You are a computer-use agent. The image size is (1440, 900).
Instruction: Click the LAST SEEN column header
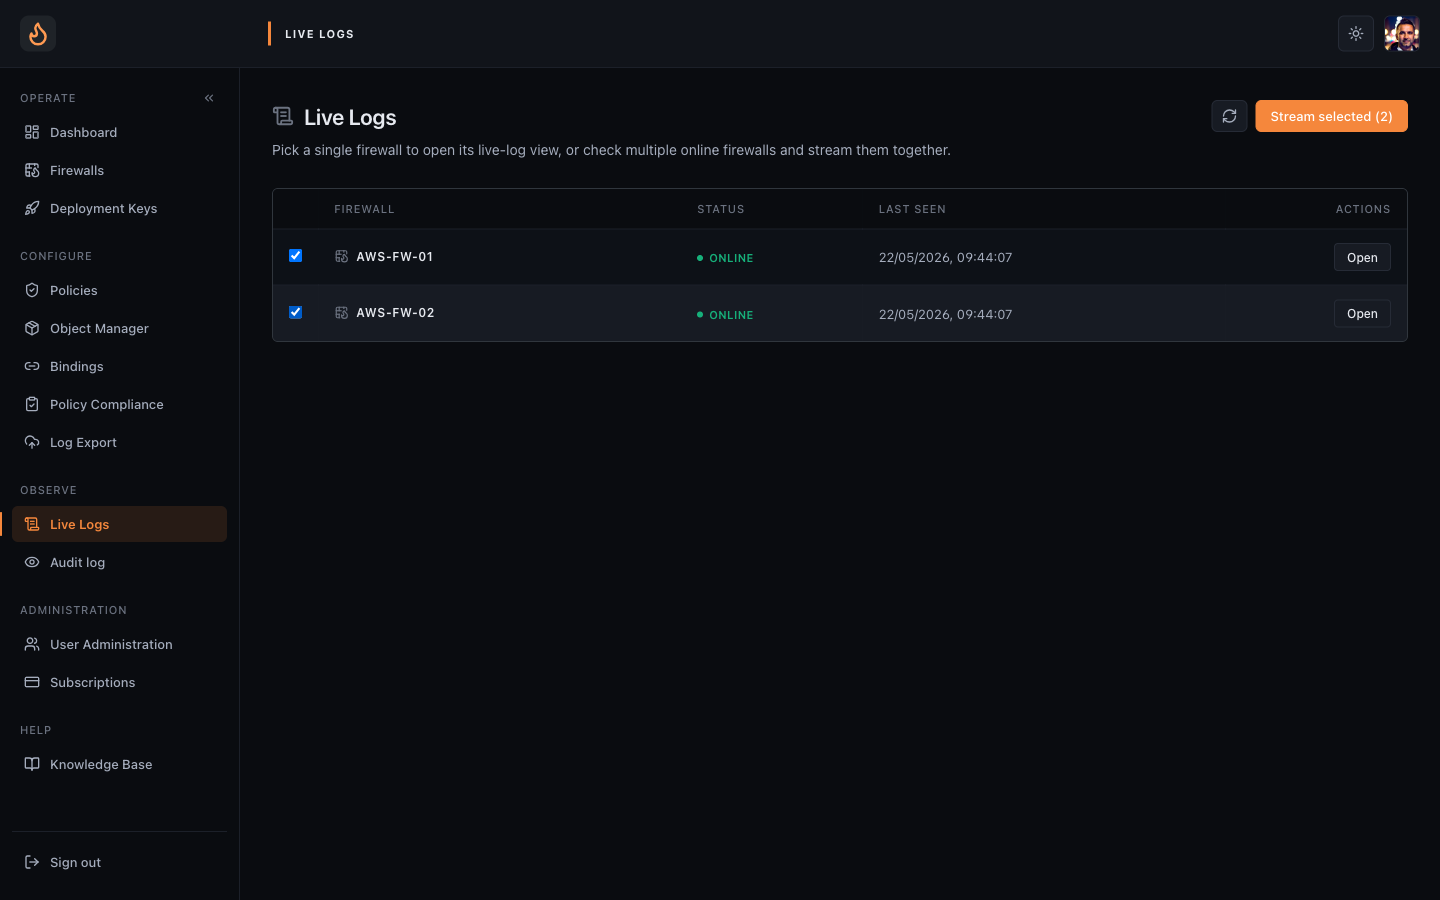(x=912, y=209)
